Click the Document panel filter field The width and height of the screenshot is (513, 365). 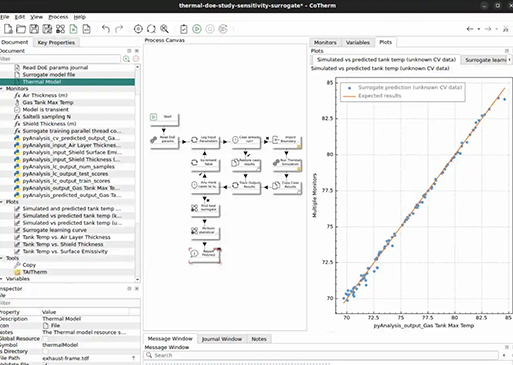tap(60, 59)
